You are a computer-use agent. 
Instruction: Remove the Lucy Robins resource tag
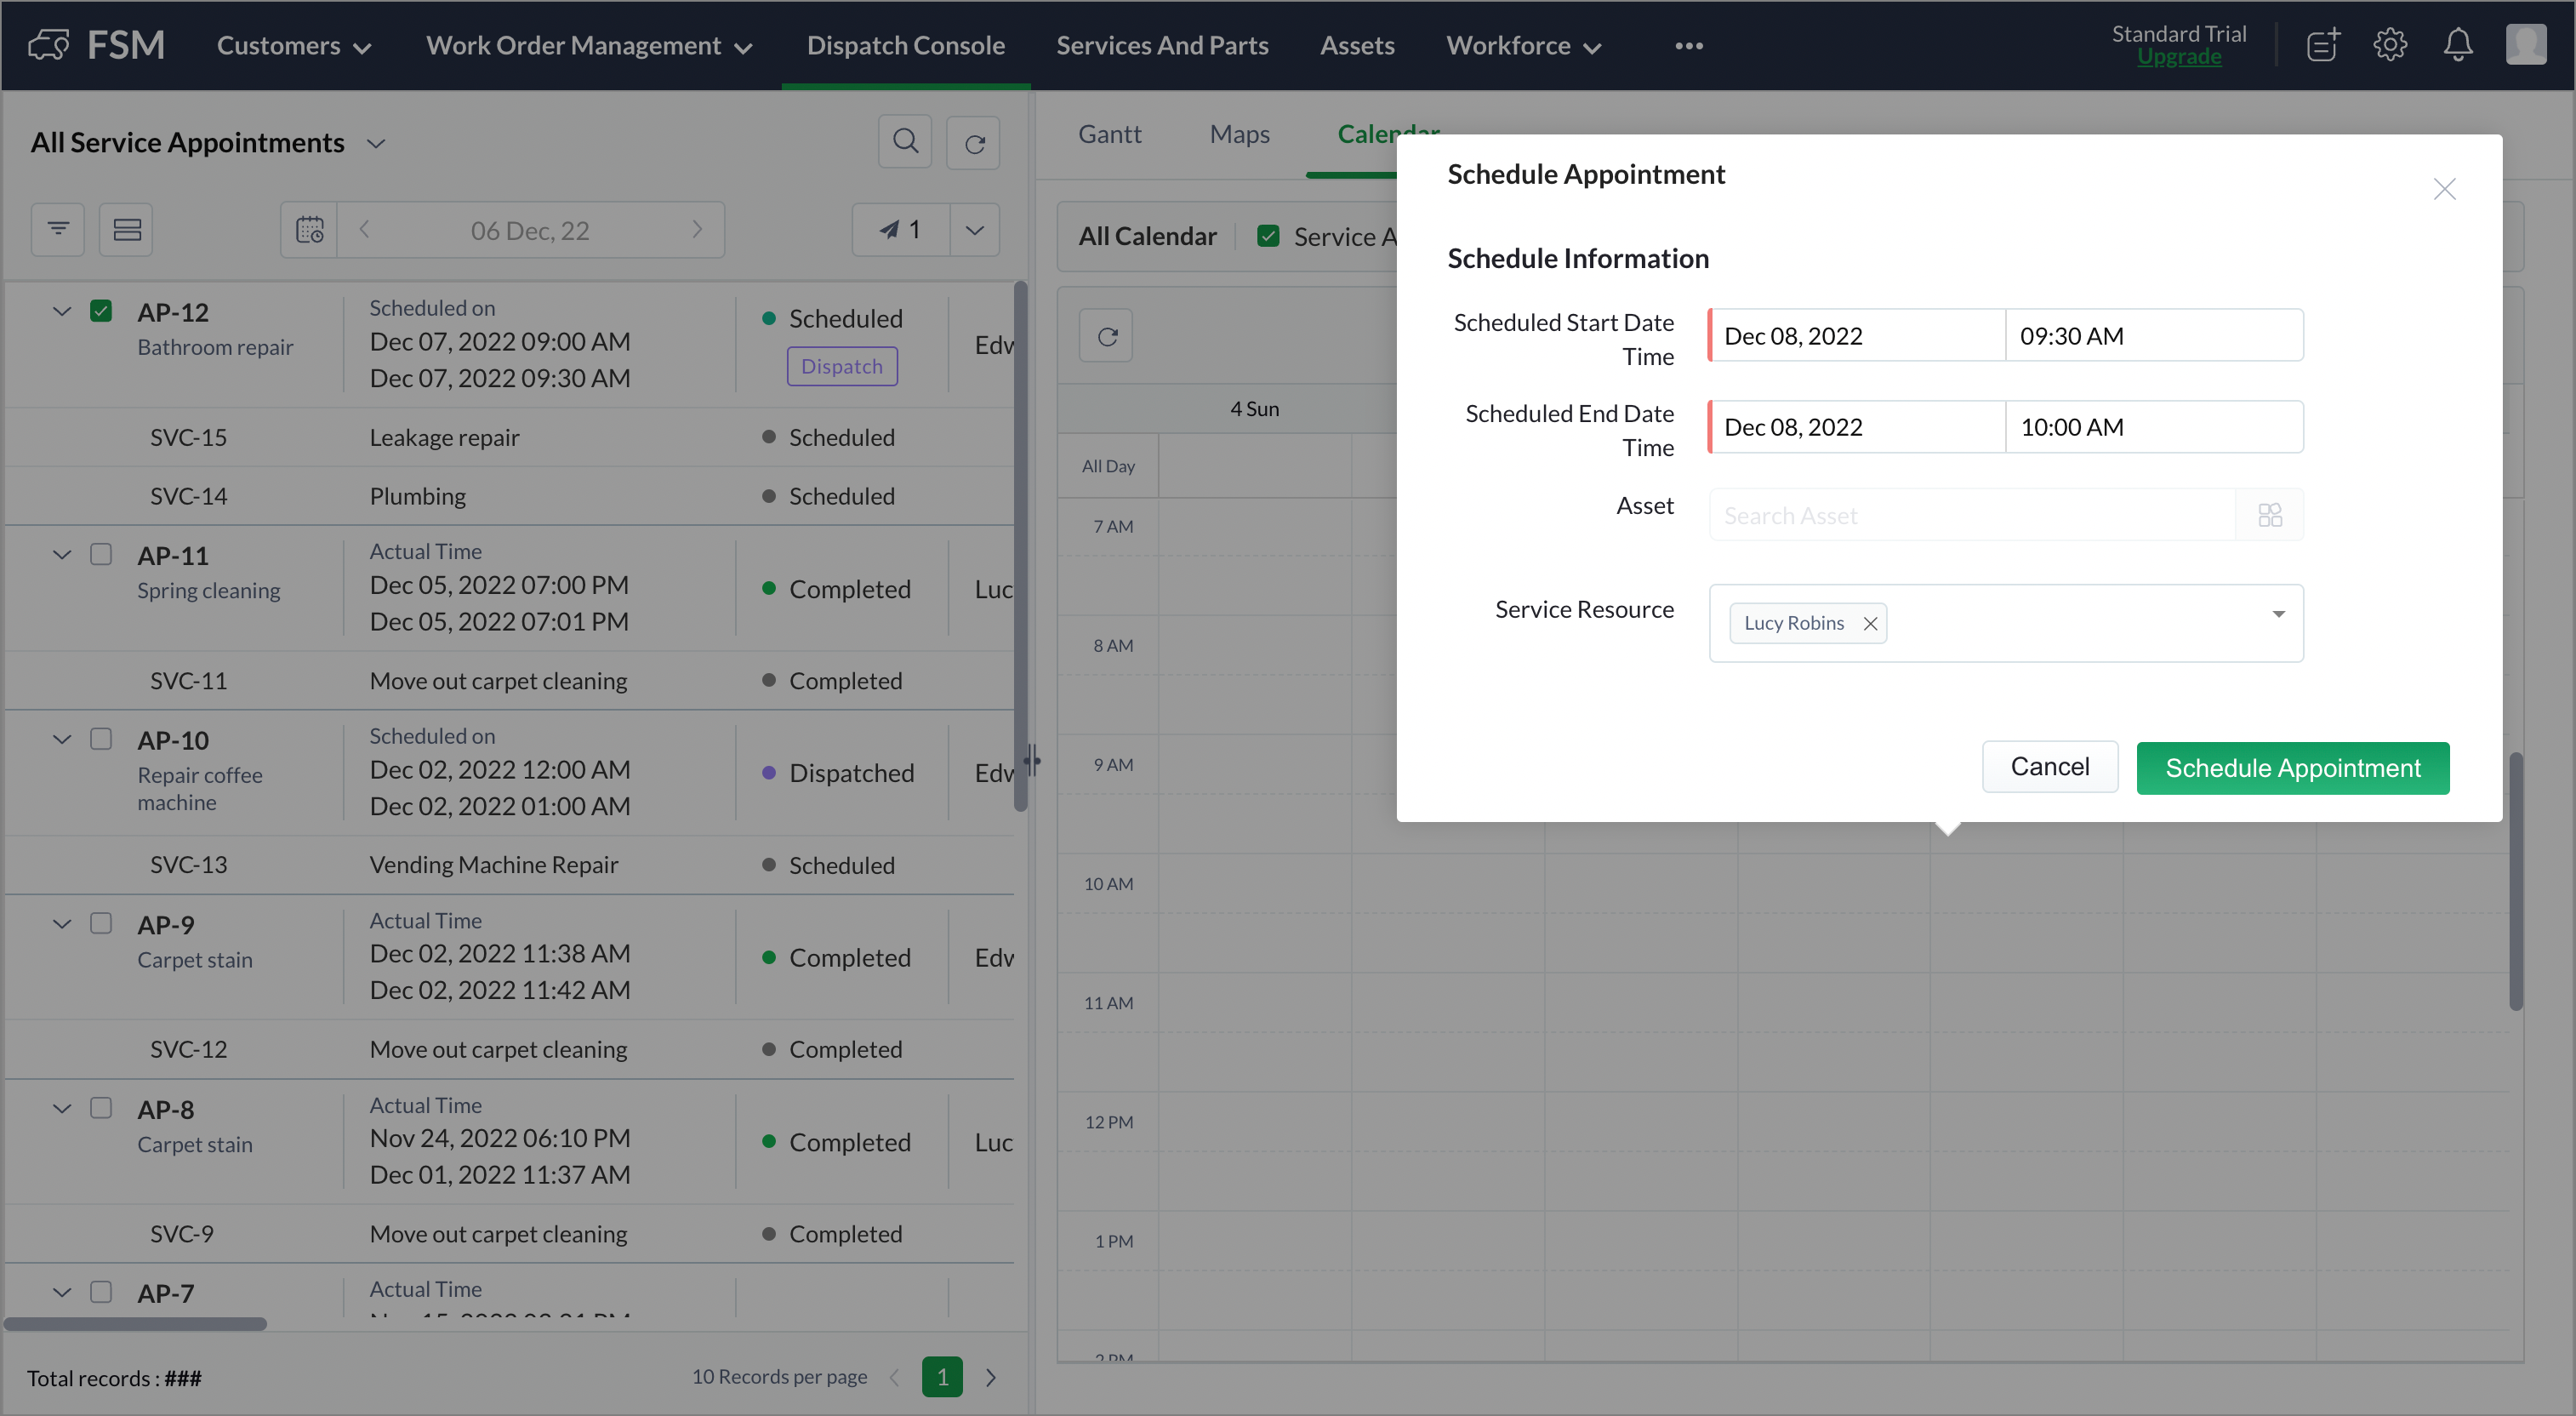[x=1869, y=623]
